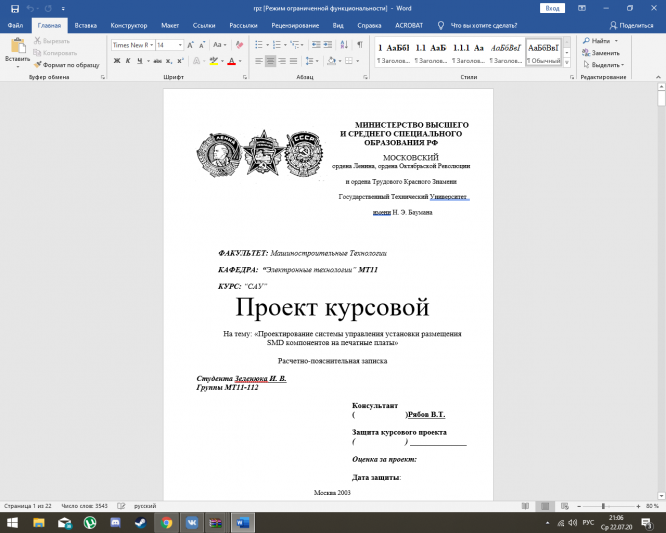Click the zoom slider in status bar

[x=602, y=506]
